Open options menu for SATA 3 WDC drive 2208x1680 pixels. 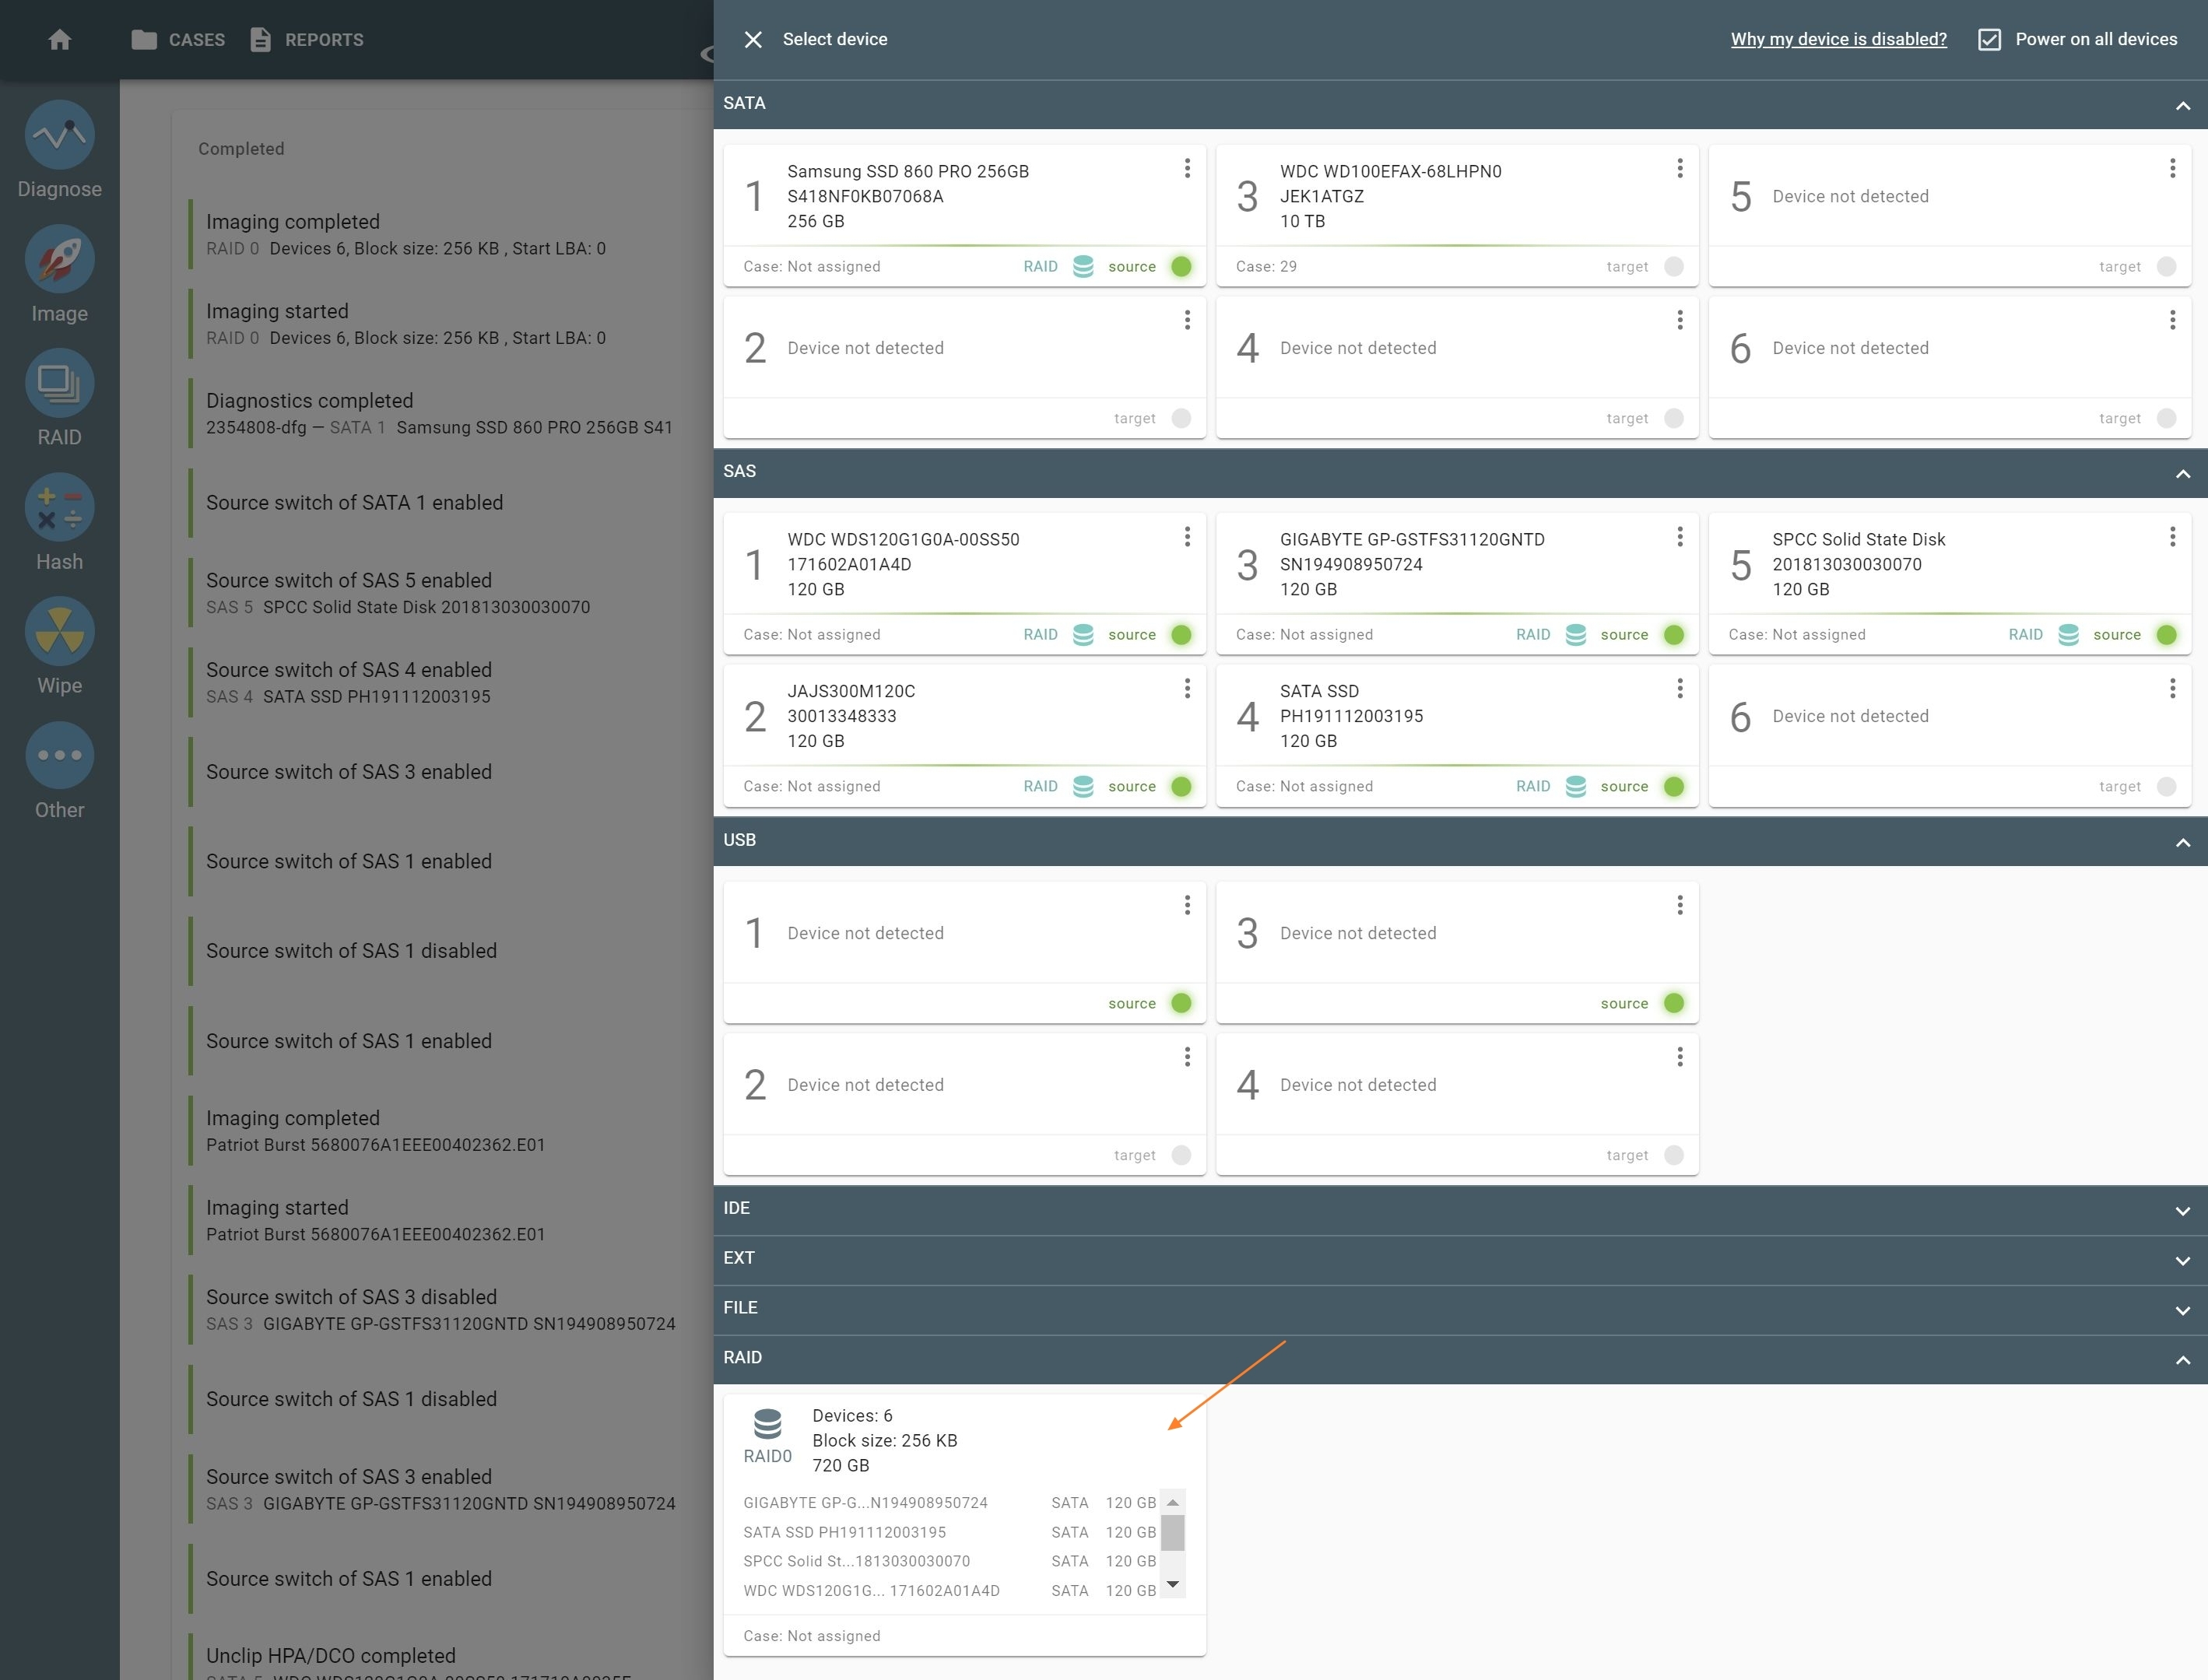(1680, 168)
